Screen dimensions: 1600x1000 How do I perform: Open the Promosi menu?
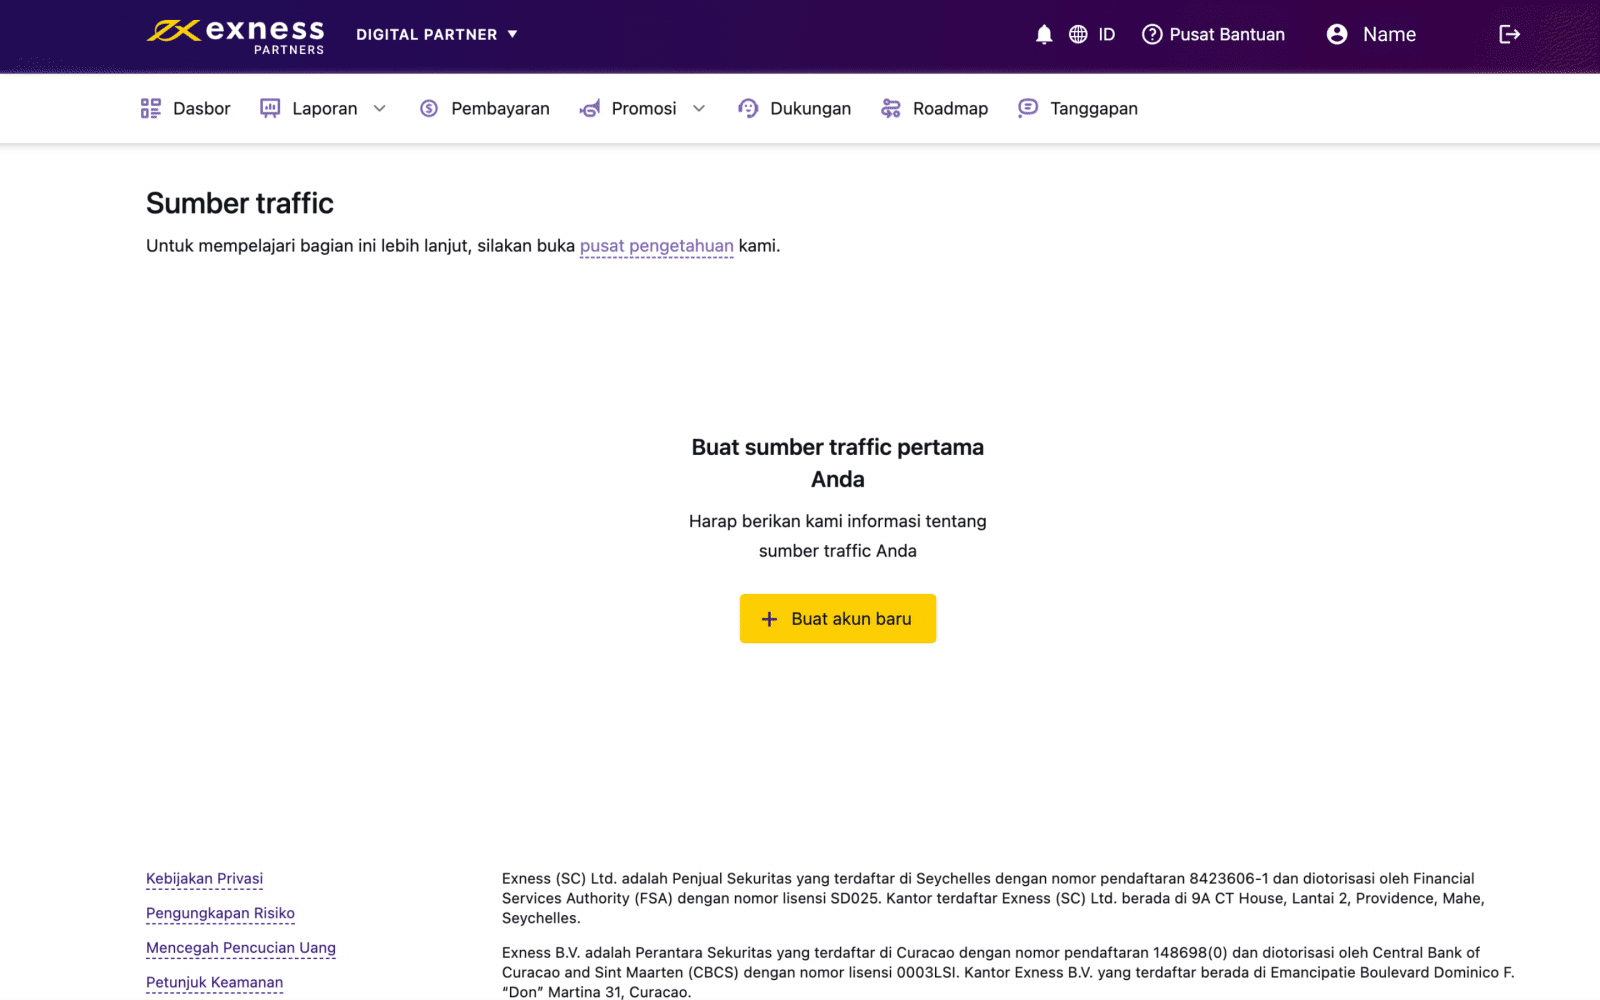pyautogui.click(x=644, y=108)
